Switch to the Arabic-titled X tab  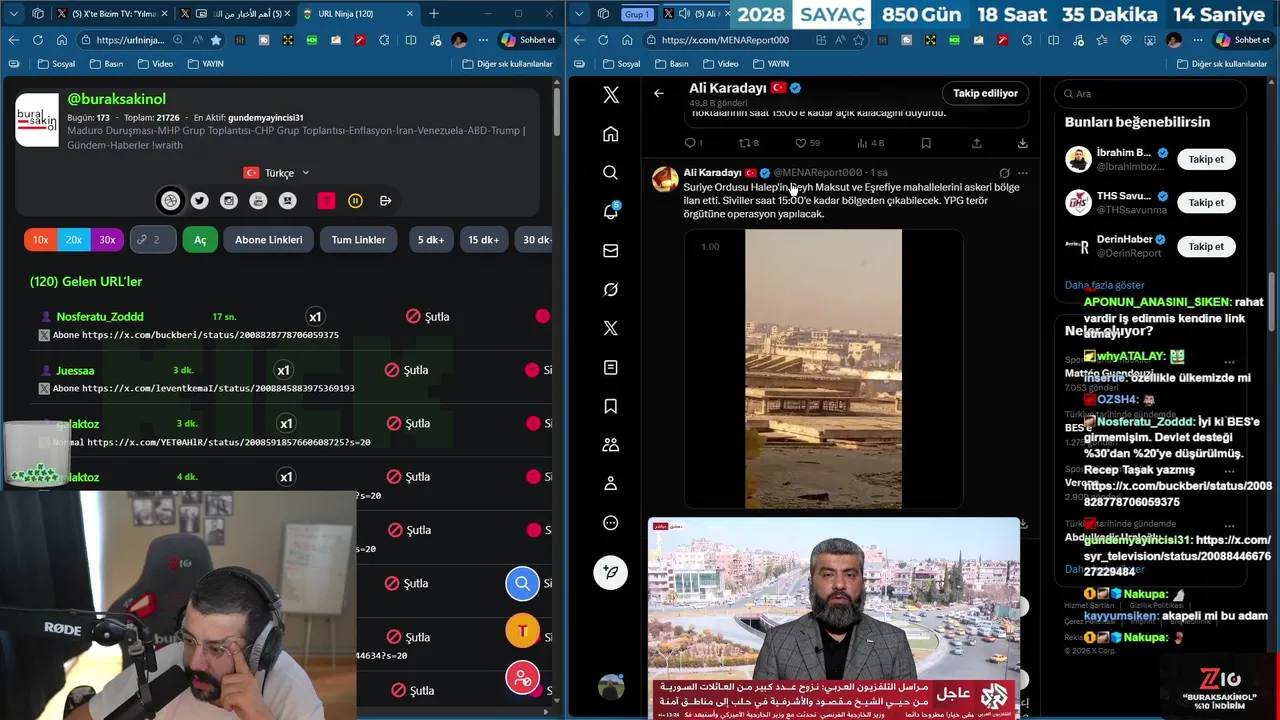(x=234, y=14)
